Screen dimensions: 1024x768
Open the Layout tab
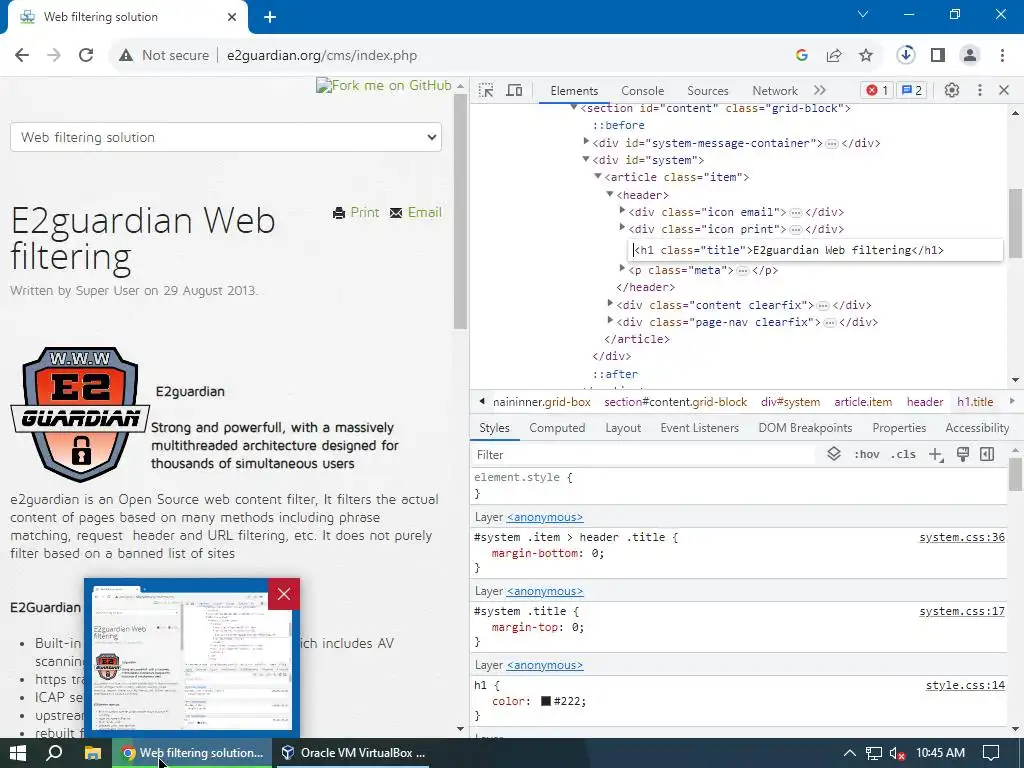[x=623, y=428]
